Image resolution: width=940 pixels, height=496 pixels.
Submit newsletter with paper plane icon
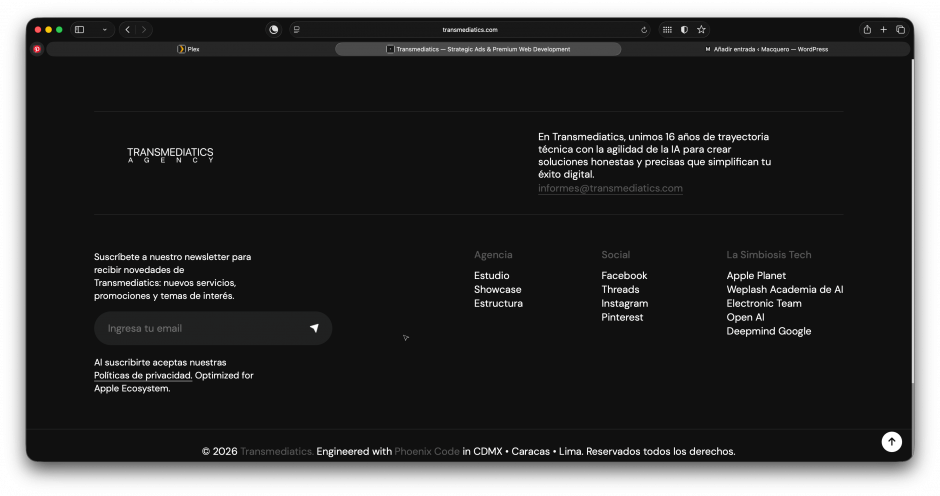click(314, 328)
